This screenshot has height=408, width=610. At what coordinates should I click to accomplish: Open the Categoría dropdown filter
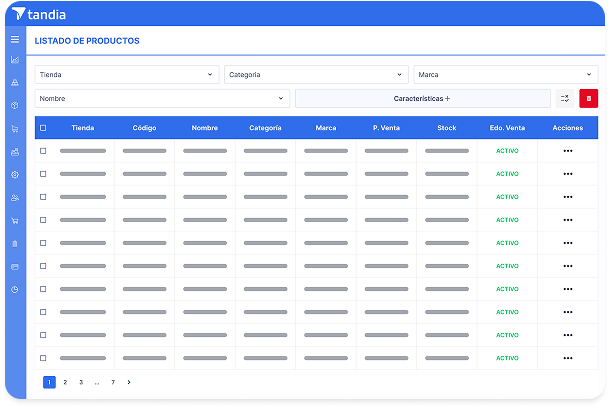point(316,75)
